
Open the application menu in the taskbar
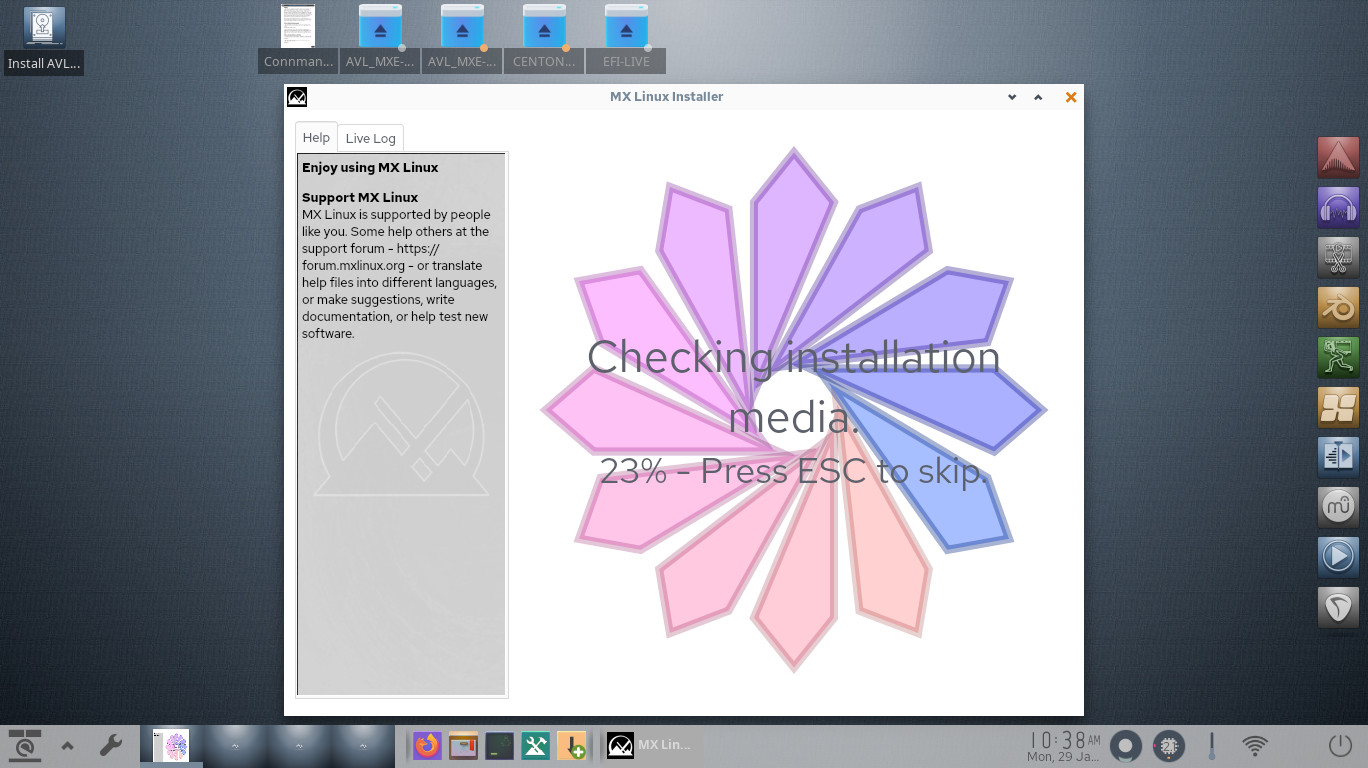coord(25,746)
